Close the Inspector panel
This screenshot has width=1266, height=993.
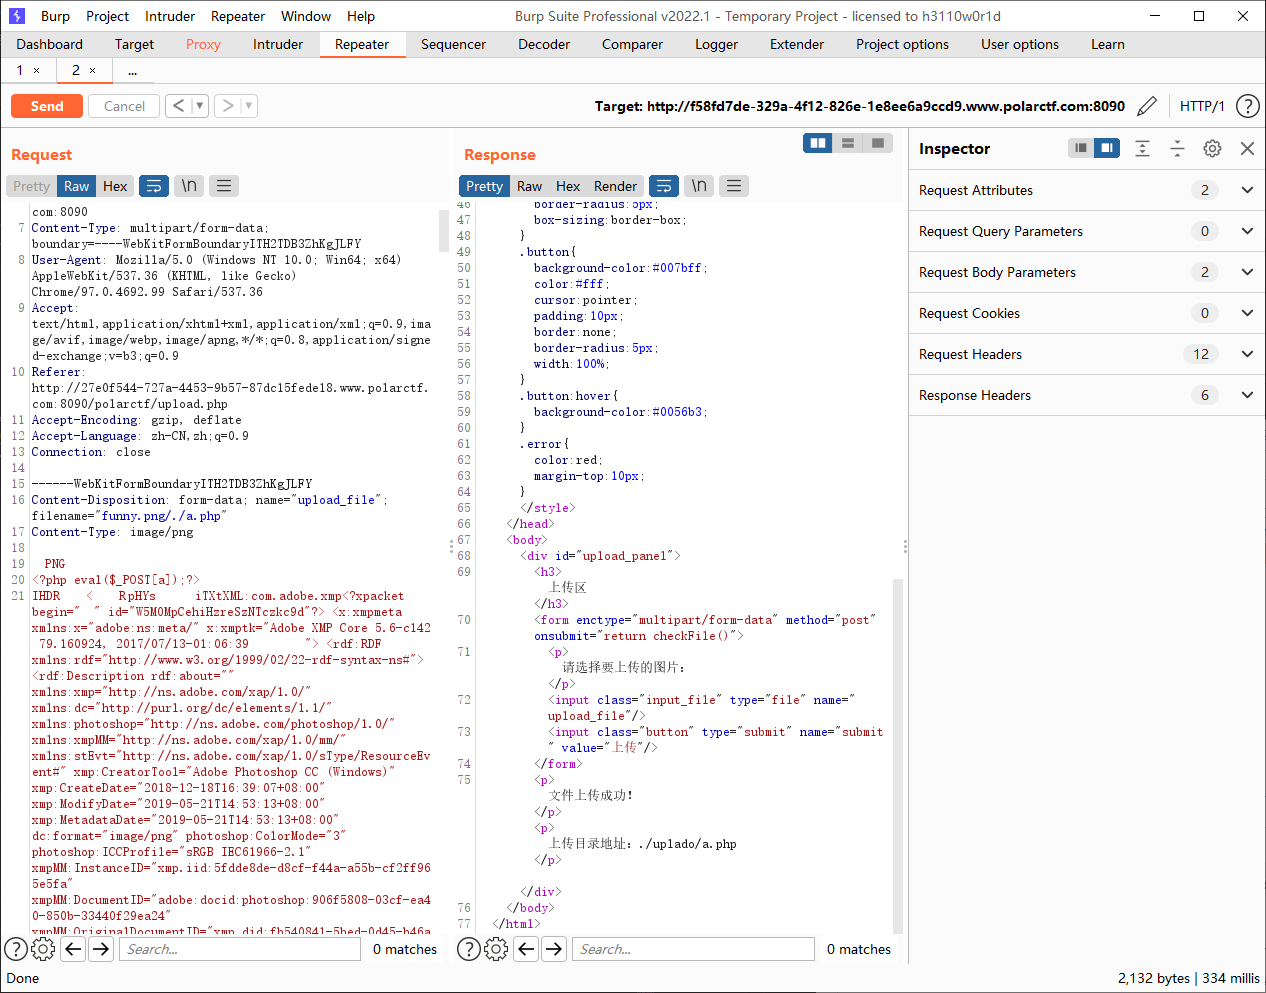point(1247,148)
